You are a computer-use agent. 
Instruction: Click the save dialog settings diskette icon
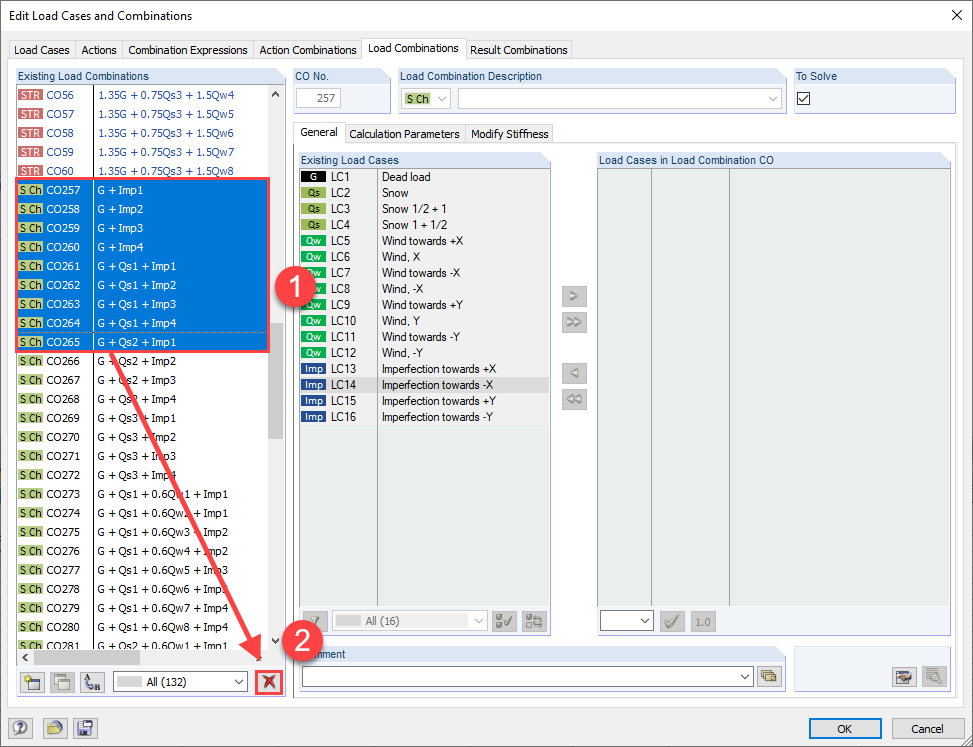coord(85,728)
